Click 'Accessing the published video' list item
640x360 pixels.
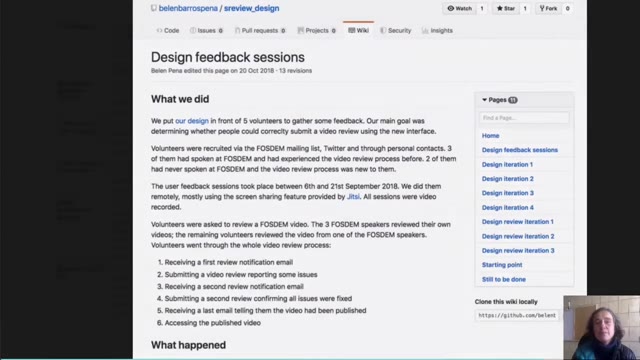[x=212, y=323]
